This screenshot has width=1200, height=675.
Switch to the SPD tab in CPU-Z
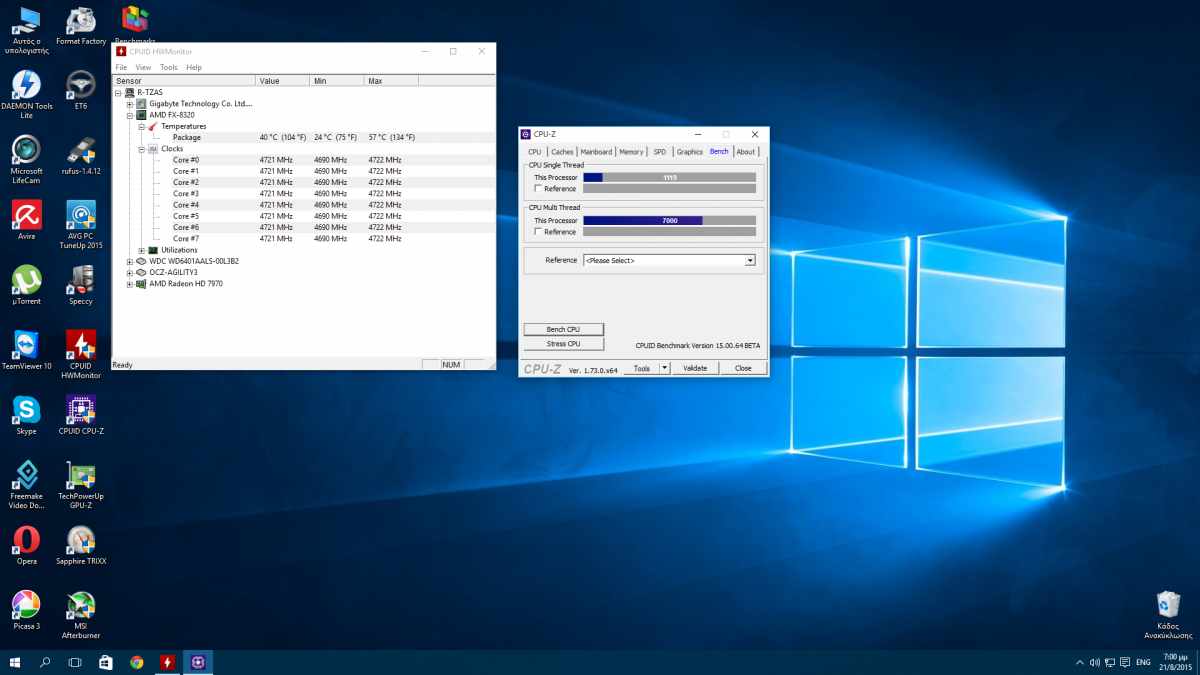[660, 152]
